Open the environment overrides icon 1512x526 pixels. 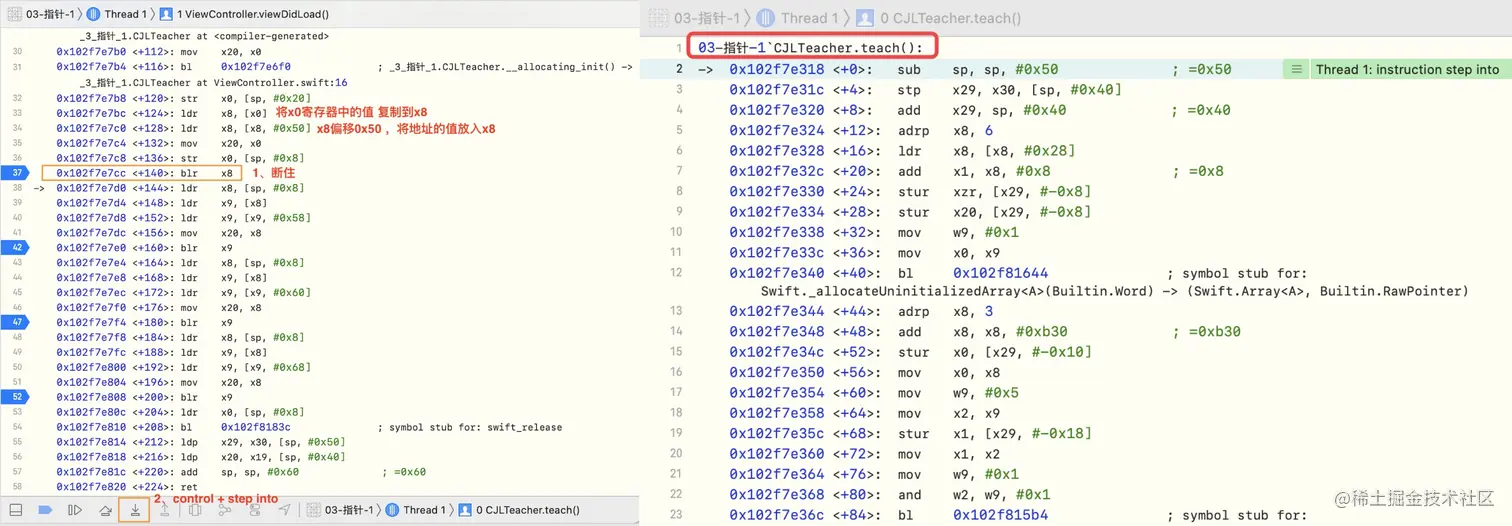[254, 510]
